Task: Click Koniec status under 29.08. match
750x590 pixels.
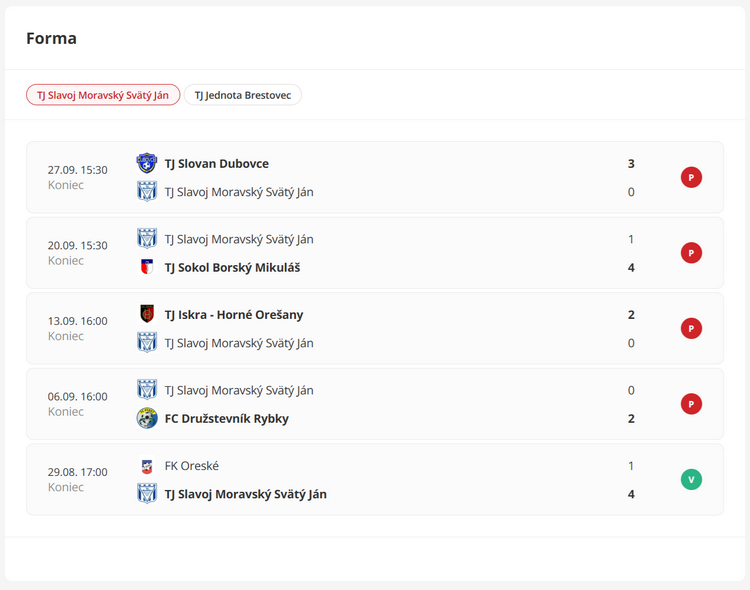Action: coord(66,488)
